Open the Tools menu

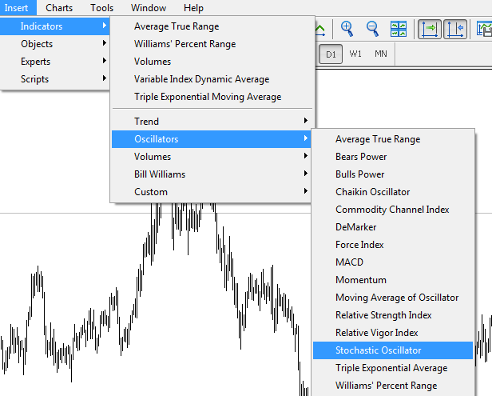click(102, 7)
